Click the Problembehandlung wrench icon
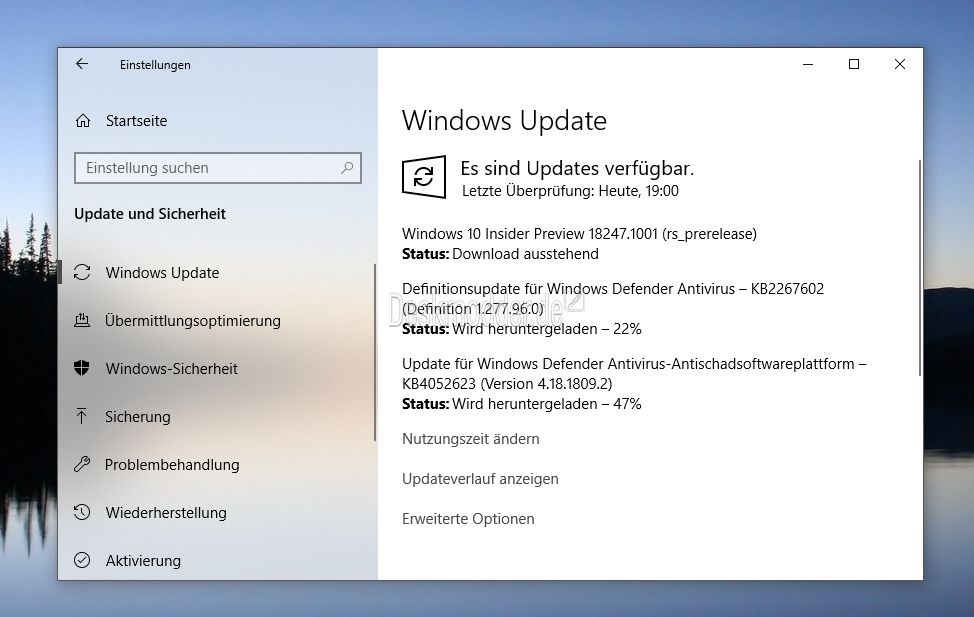 (x=82, y=464)
